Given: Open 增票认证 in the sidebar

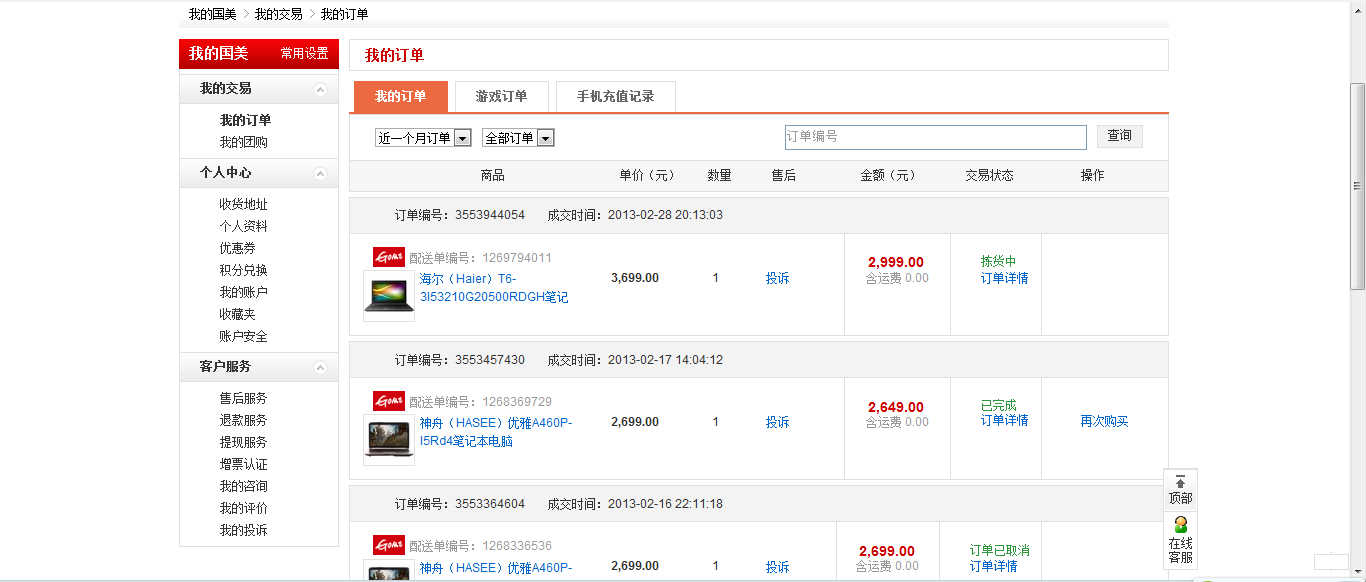Looking at the screenshot, I should [x=243, y=464].
